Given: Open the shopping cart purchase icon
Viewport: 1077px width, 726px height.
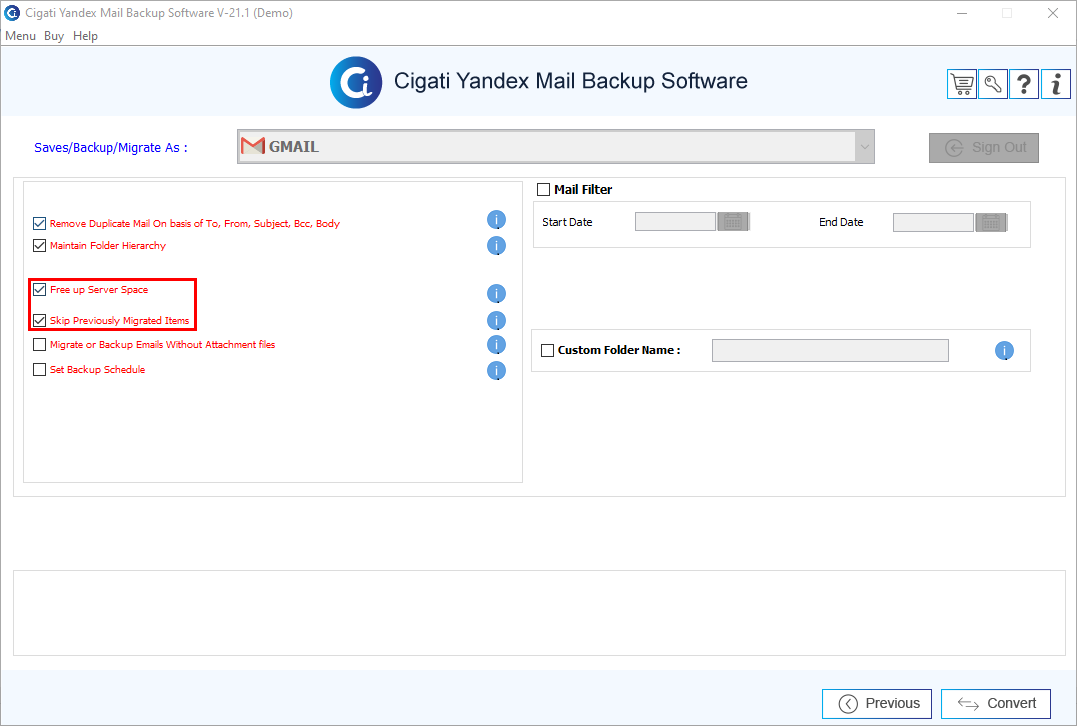Looking at the screenshot, I should coord(962,84).
